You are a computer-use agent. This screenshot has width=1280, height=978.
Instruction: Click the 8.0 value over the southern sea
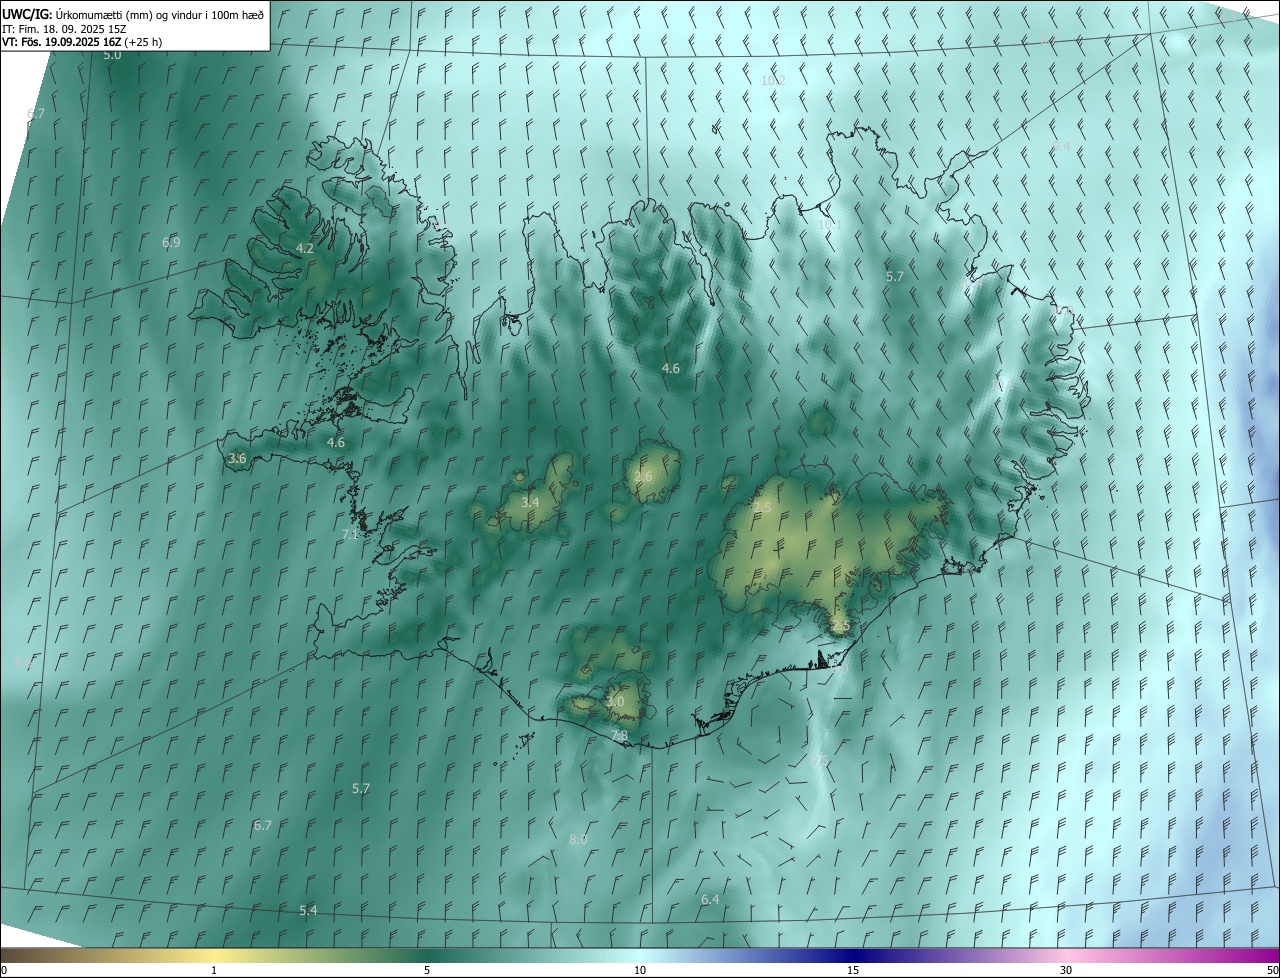[x=578, y=839]
